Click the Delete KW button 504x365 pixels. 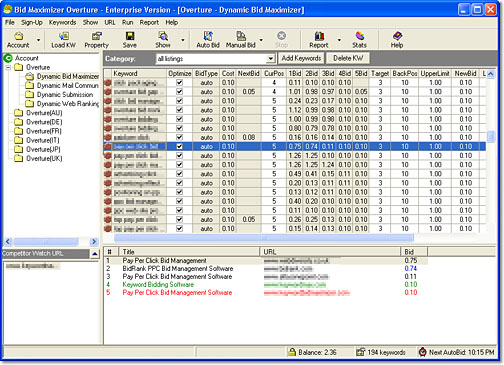[348, 58]
